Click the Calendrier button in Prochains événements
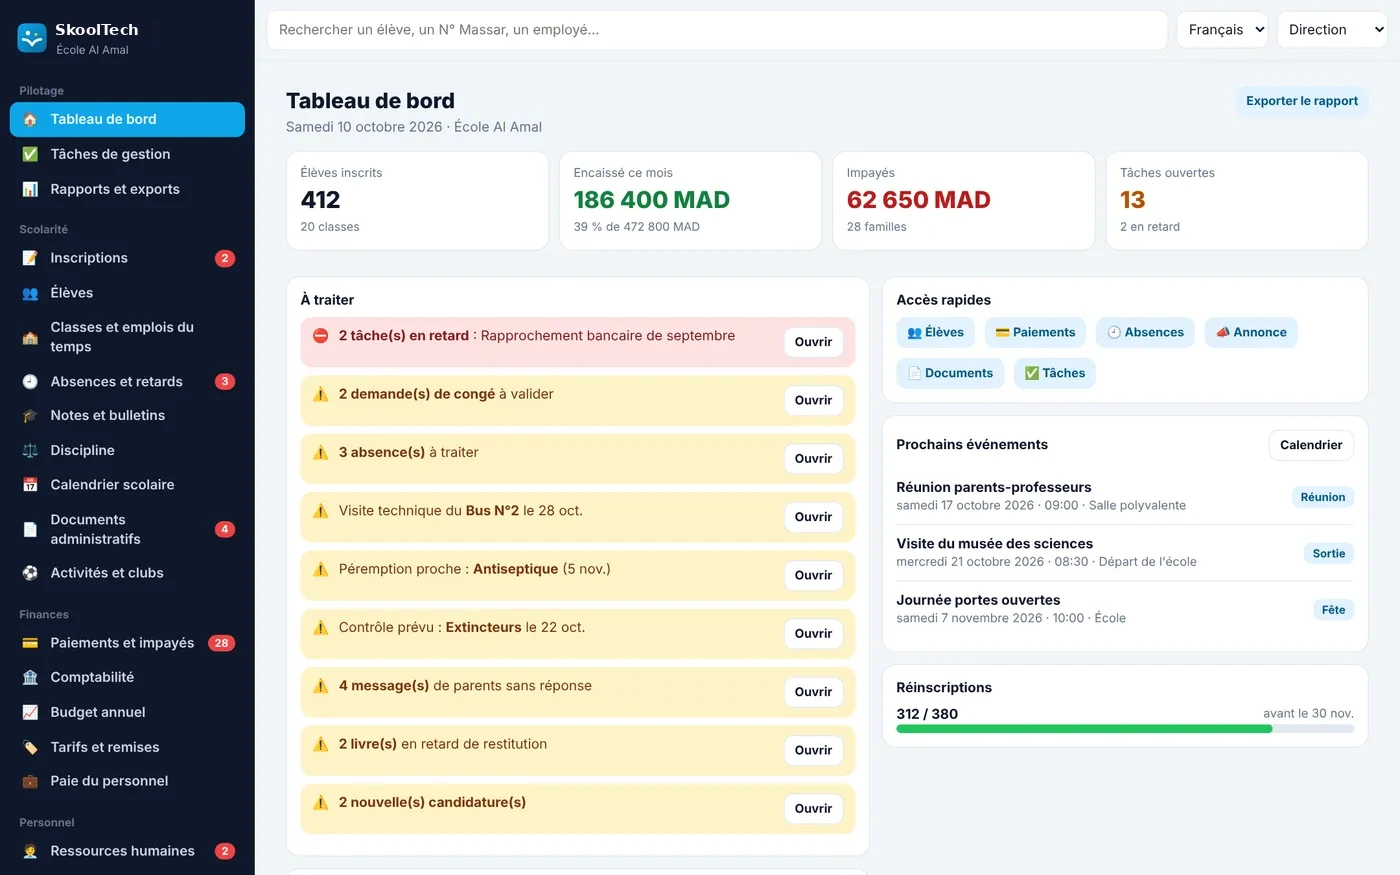 pos(1311,445)
